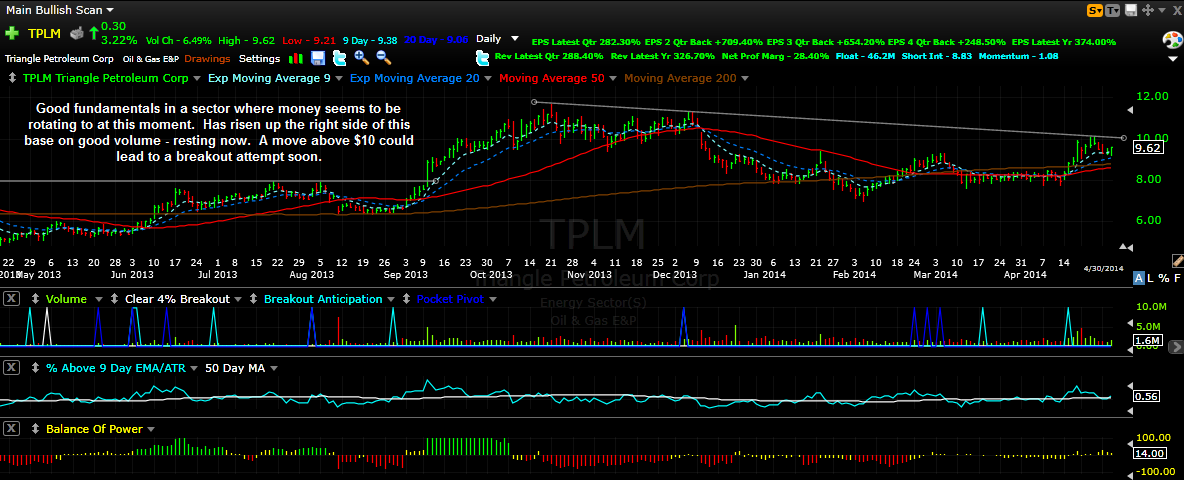This screenshot has width=1184, height=480.
Task: Open the Volume indicator dropdown
Action: (98, 299)
